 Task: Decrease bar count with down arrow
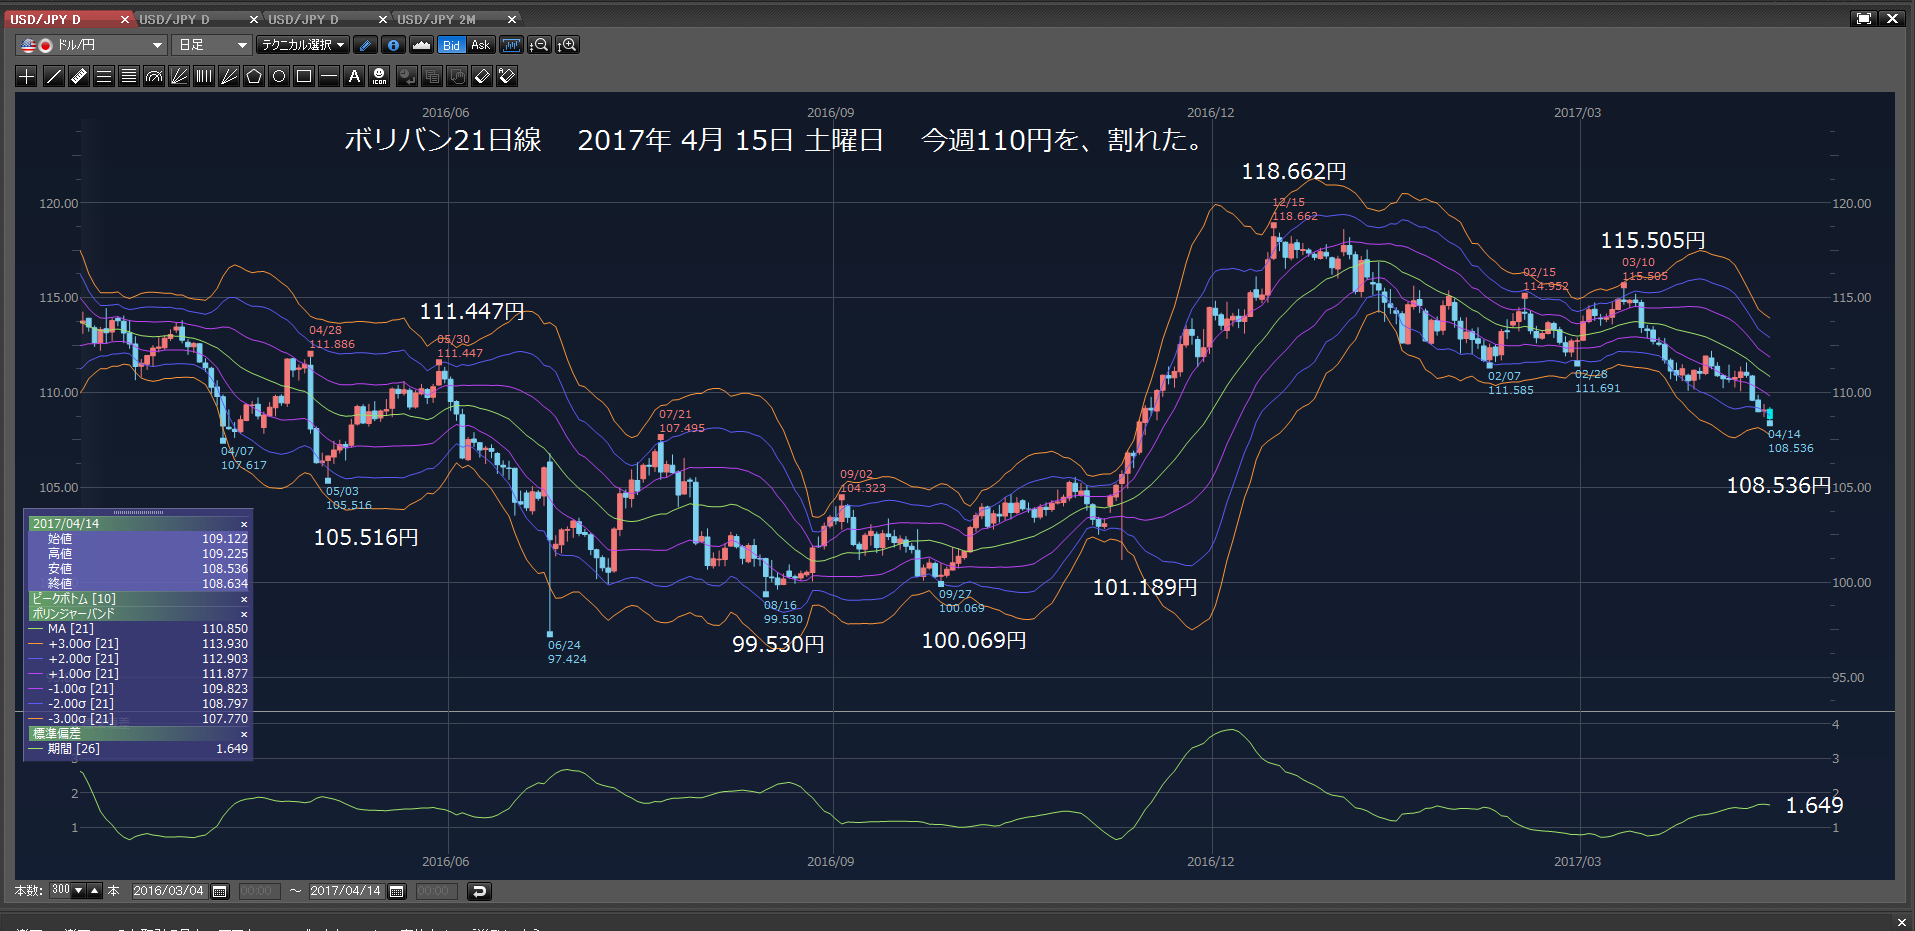79,891
